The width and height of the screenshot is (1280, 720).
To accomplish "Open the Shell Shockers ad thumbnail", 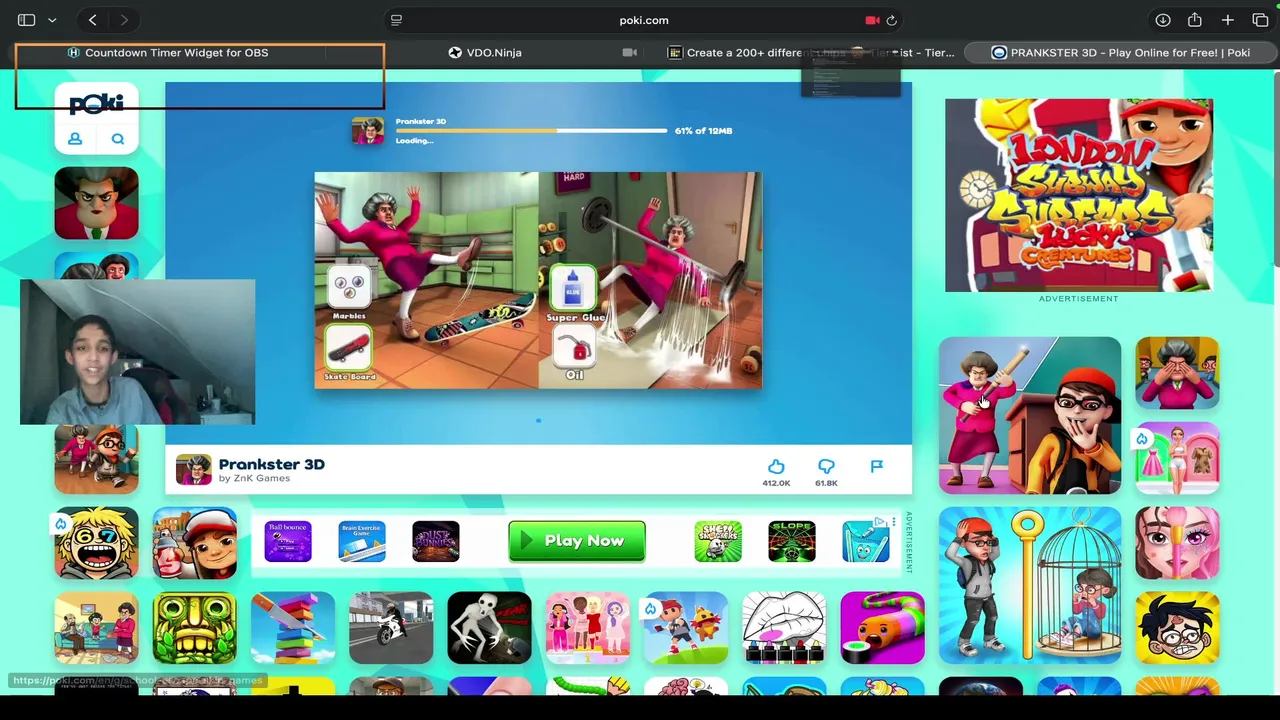I will pos(718,541).
